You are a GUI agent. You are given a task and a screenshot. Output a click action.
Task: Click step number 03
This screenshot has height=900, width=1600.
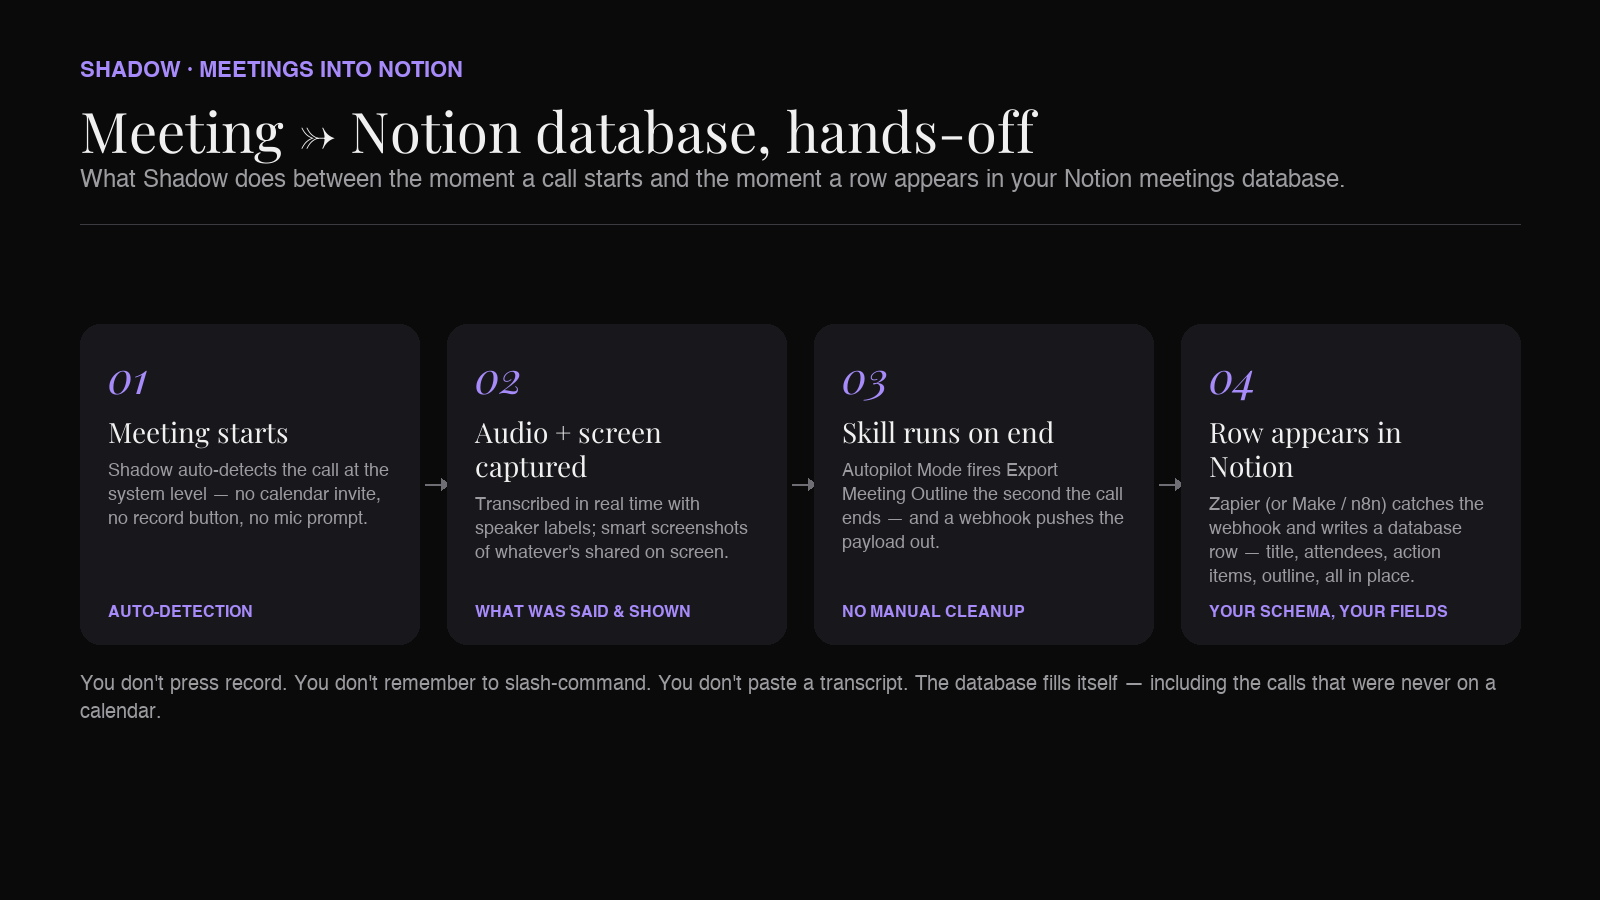(864, 383)
